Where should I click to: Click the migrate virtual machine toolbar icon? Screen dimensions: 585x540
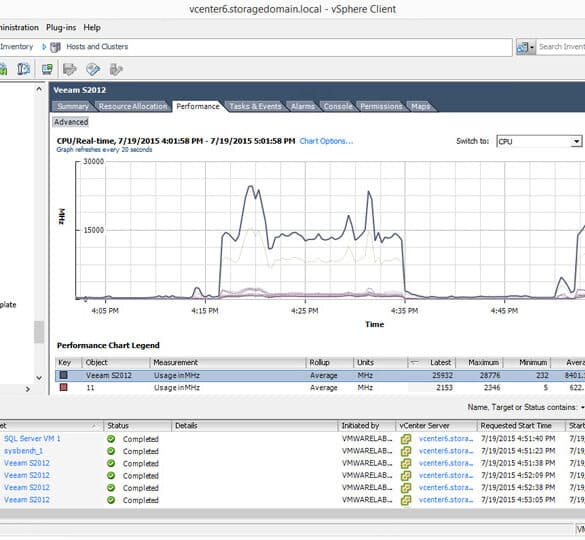click(x=69, y=69)
